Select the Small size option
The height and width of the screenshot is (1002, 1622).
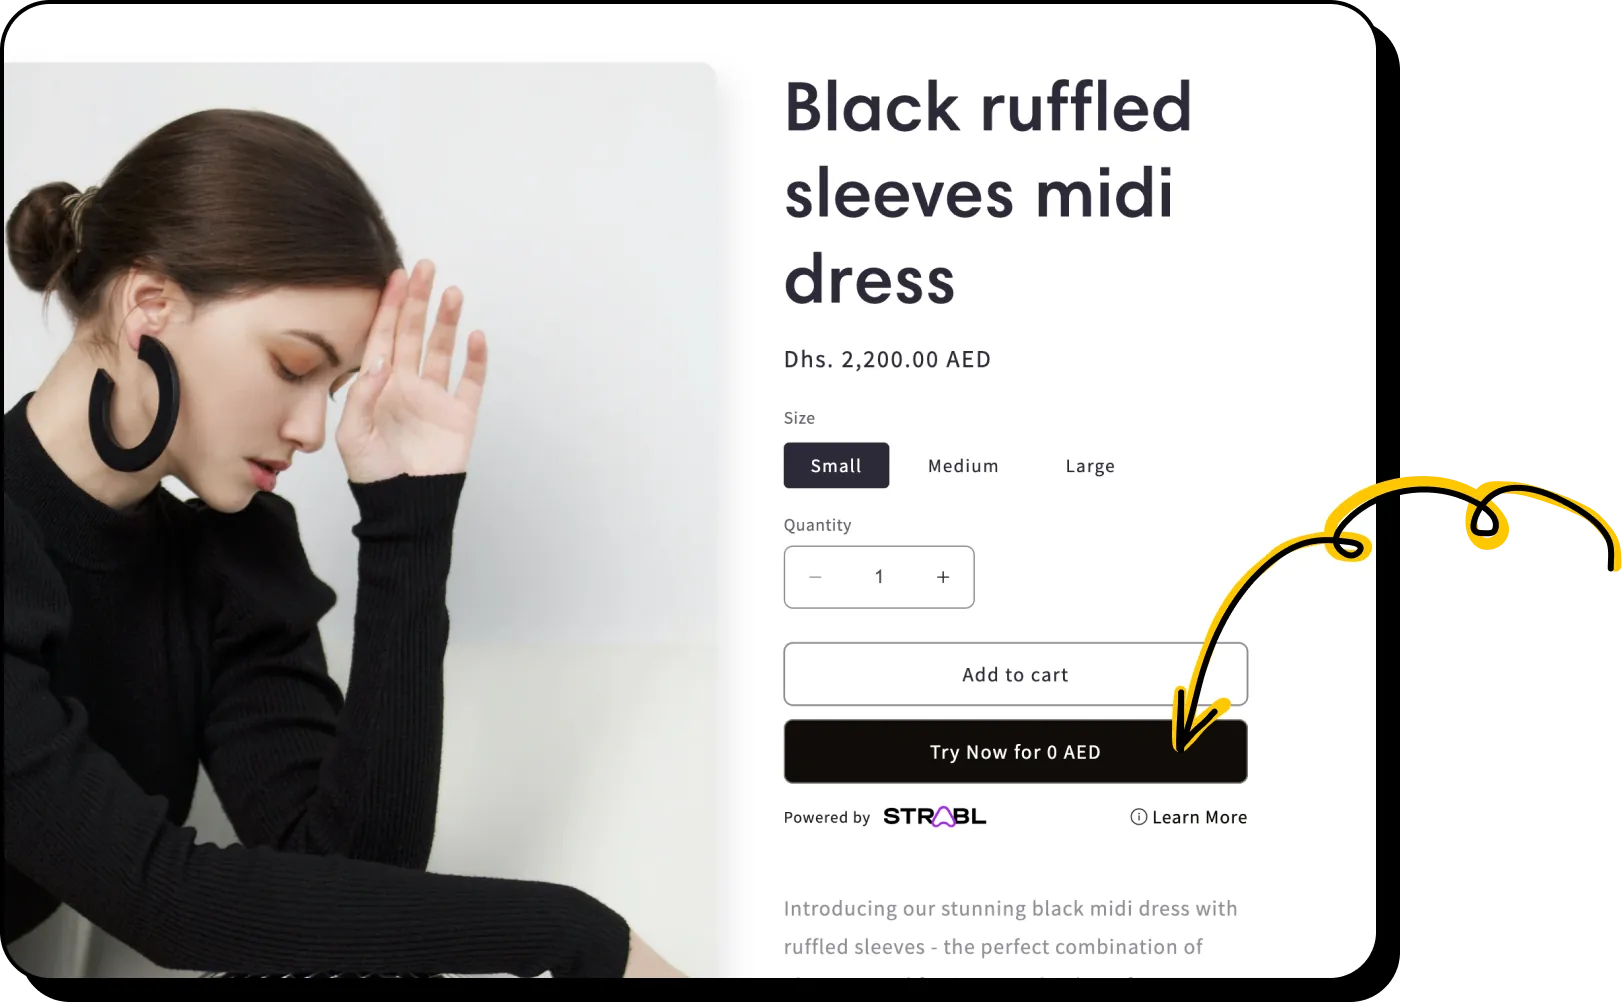pos(836,465)
